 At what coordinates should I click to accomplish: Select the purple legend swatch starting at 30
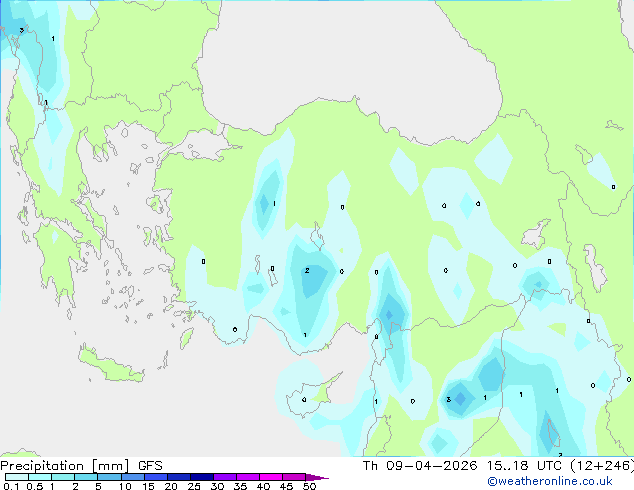225,477
